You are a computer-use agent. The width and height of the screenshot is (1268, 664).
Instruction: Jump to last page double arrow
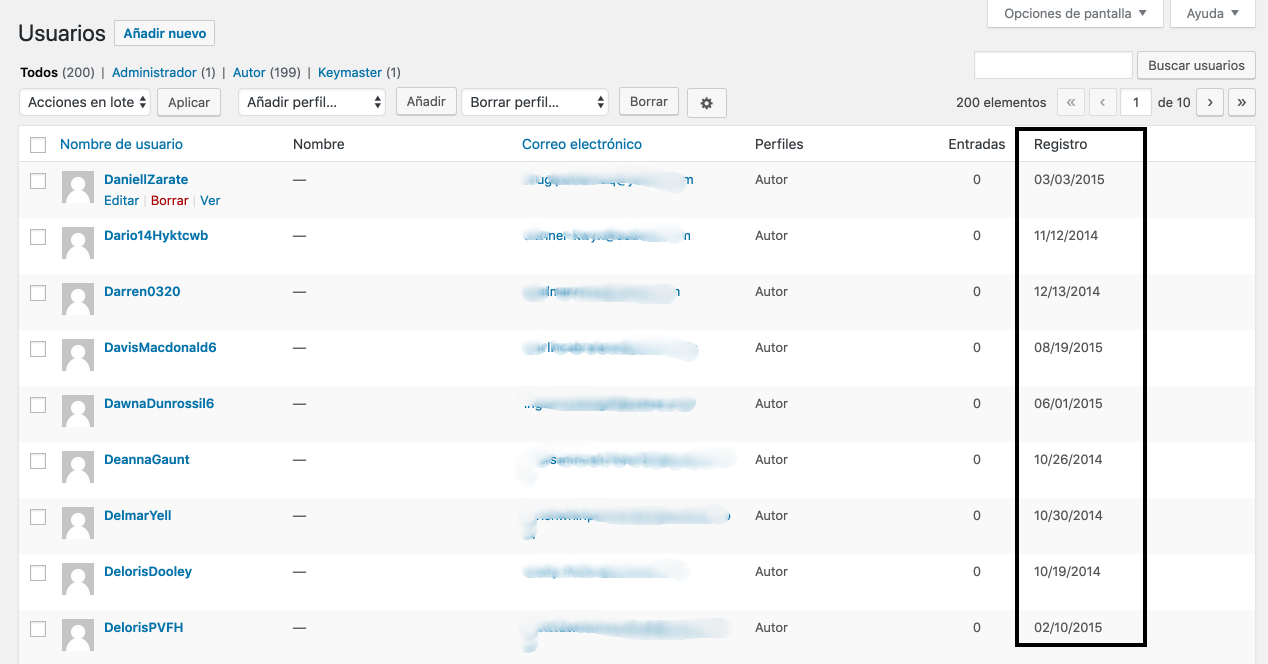[x=1242, y=102]
